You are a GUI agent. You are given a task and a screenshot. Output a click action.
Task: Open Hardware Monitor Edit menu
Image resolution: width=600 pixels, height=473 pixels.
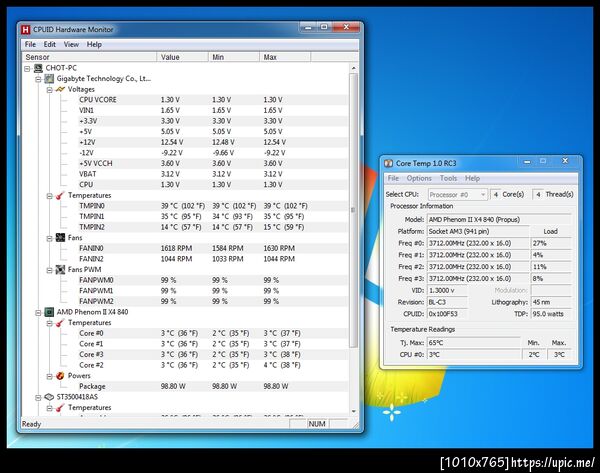pos(50,44)
